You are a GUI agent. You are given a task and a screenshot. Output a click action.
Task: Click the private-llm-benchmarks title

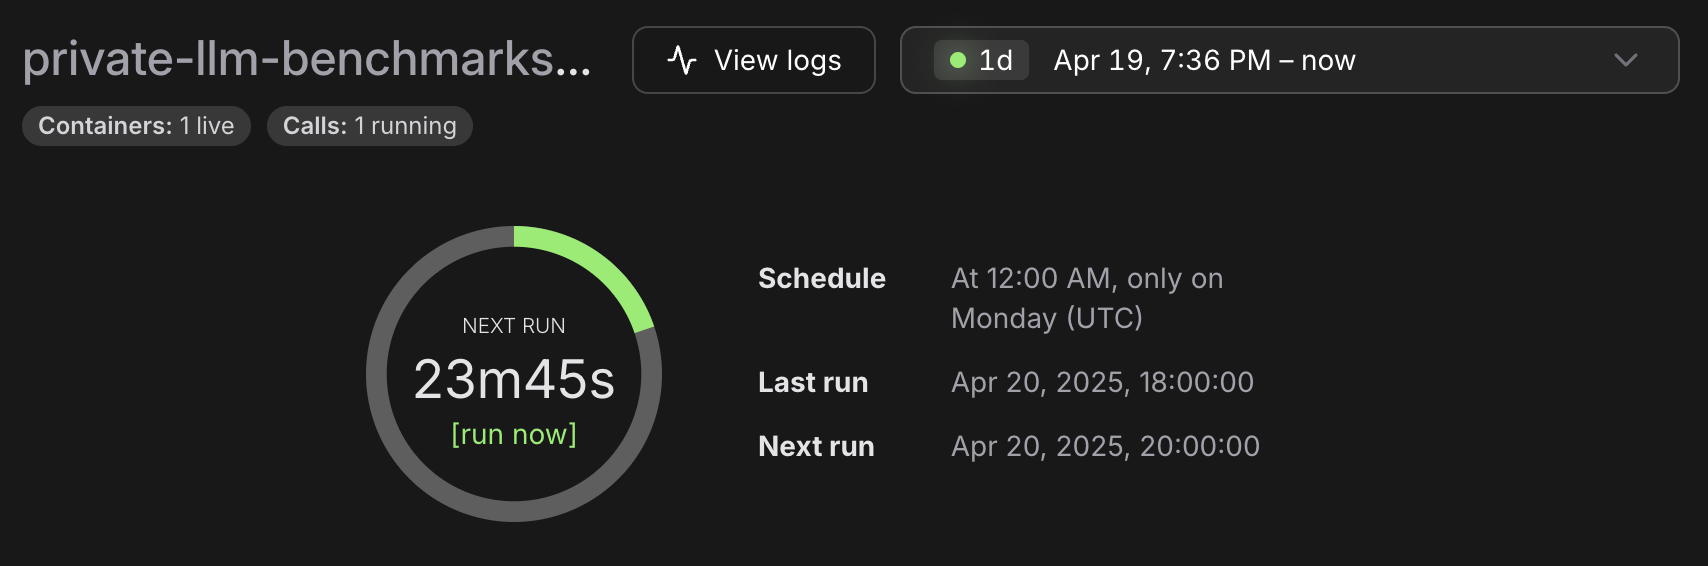tap(307, 59)
